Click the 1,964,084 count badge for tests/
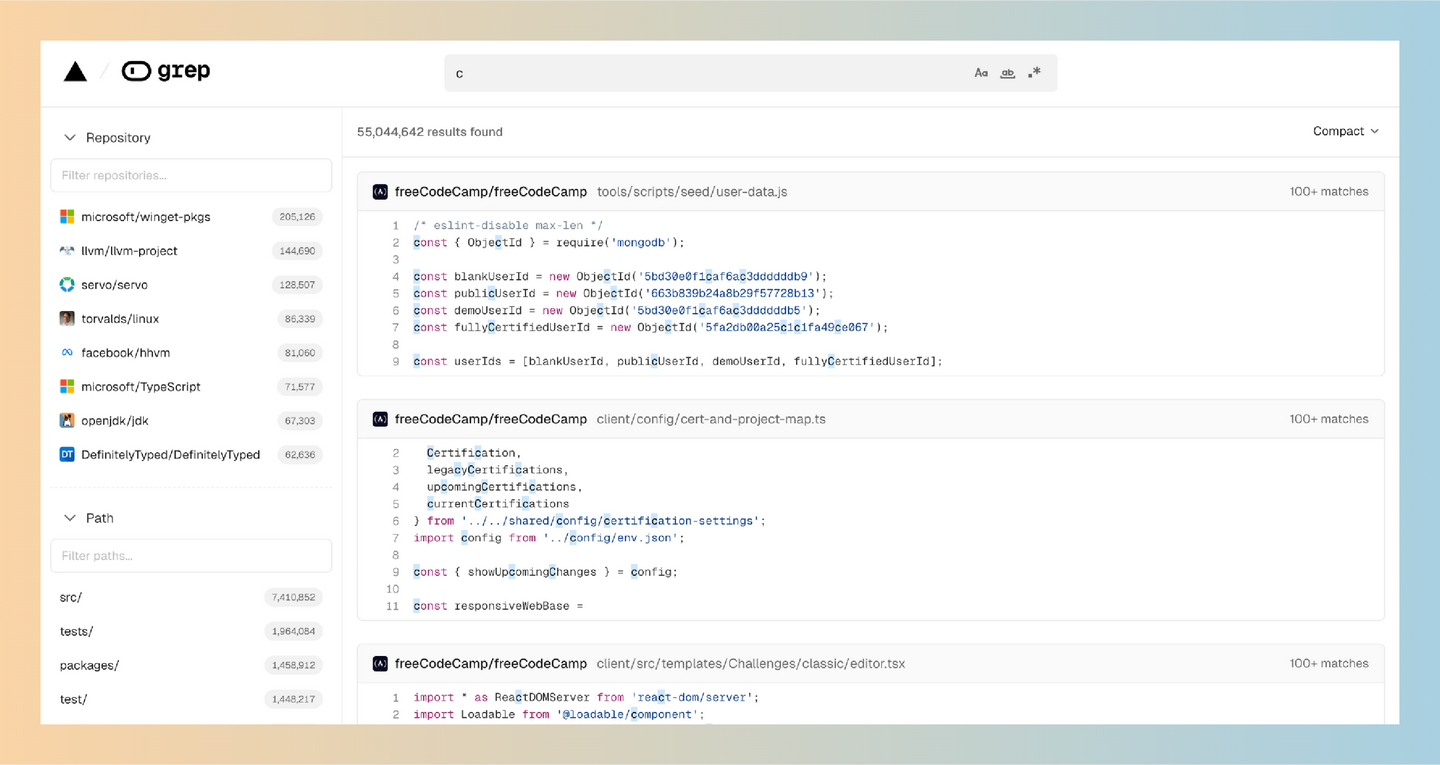This screenshot has height=765, width=1440. (x=293, y=632)
